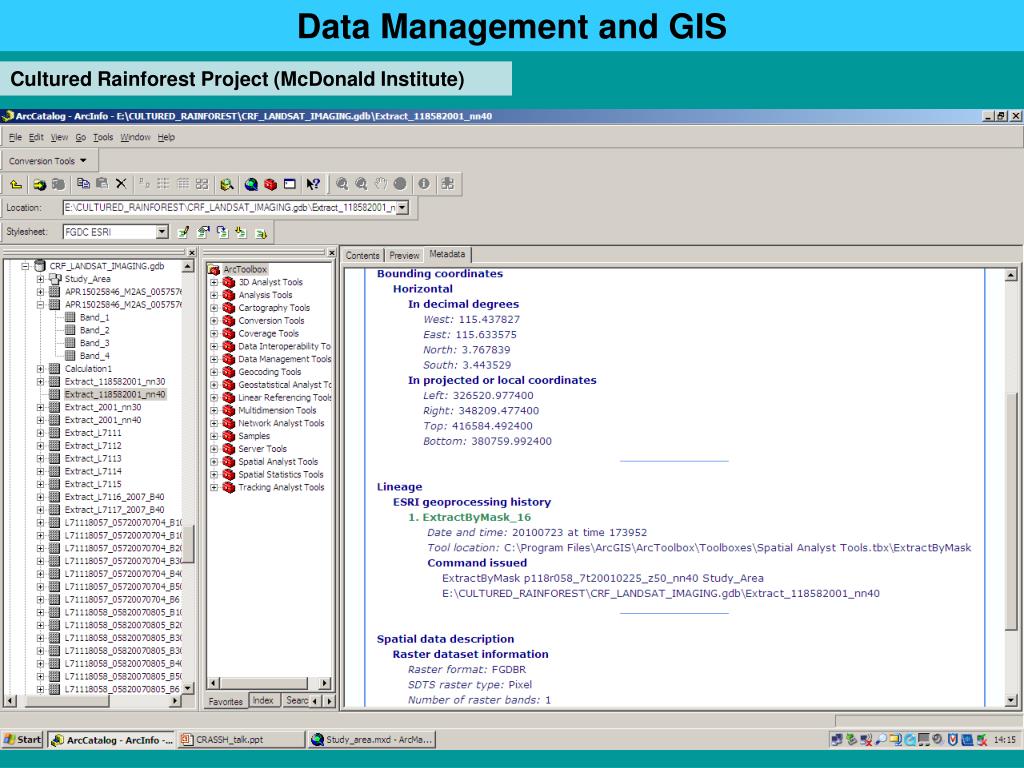Click the Edit Metadata icon
The width and height of the screenshot is (1024, 768).
click(184, 232)
